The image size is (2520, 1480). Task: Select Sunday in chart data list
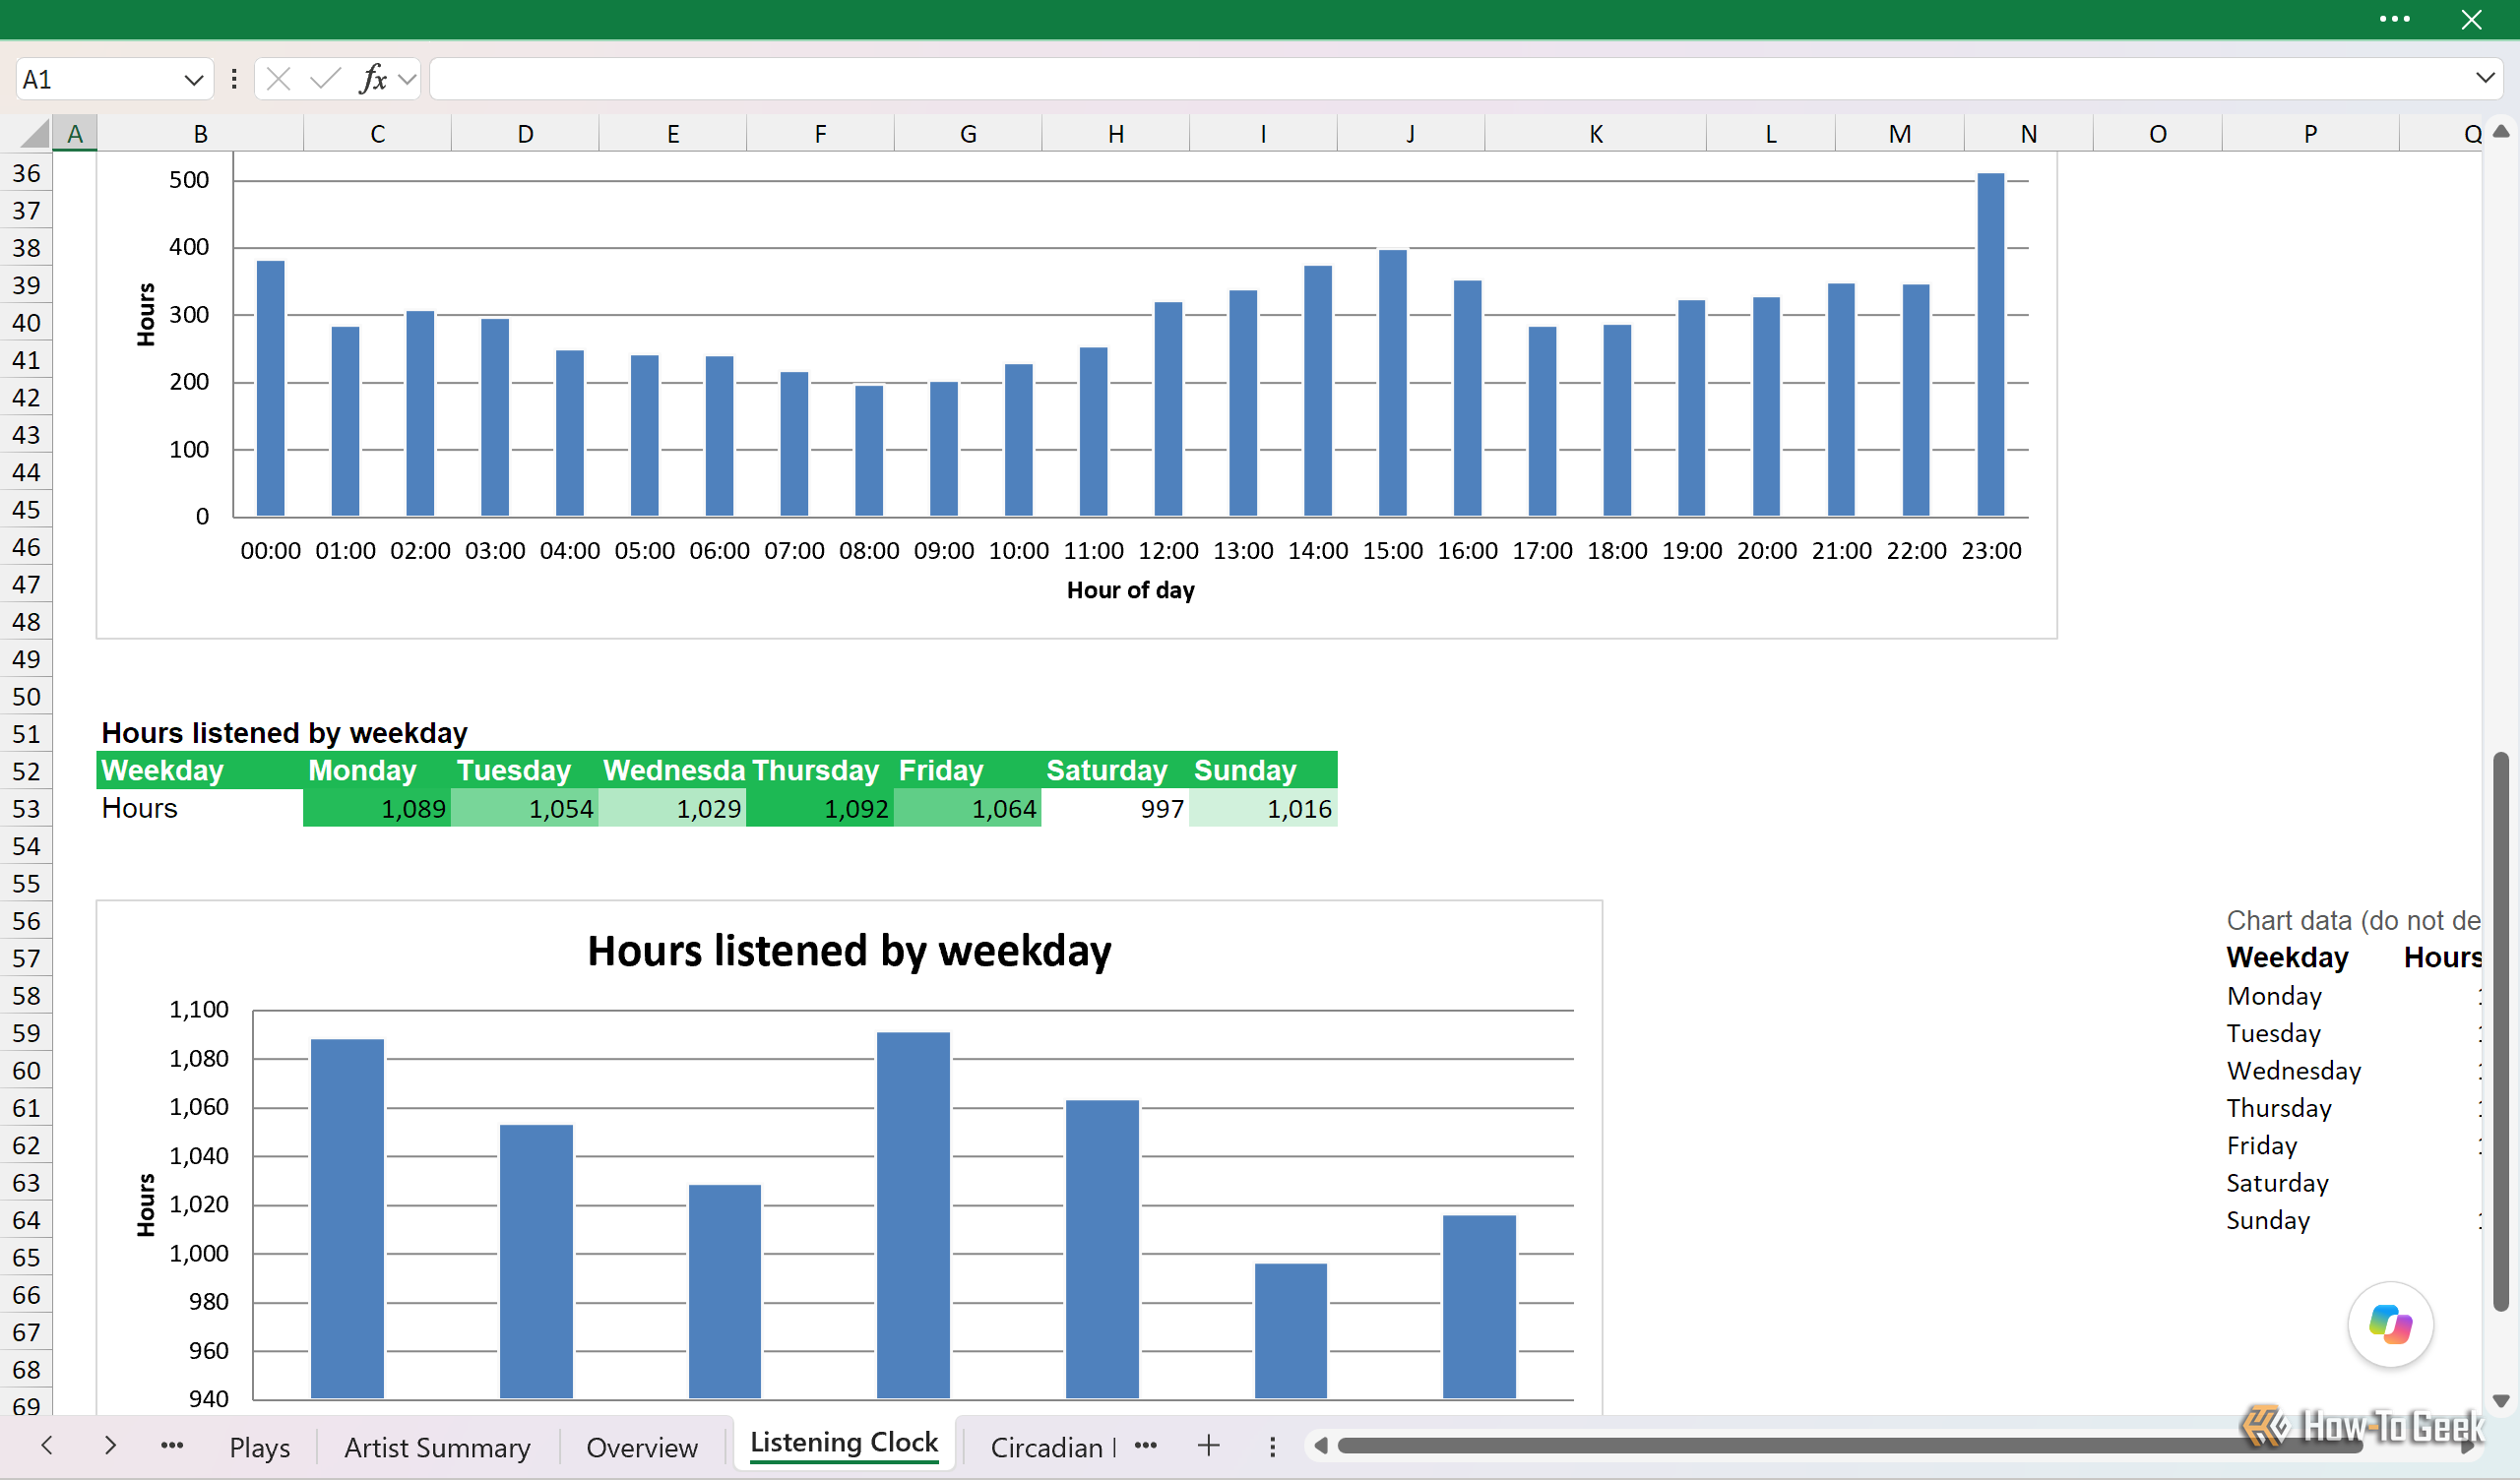pos(2267,1221)
